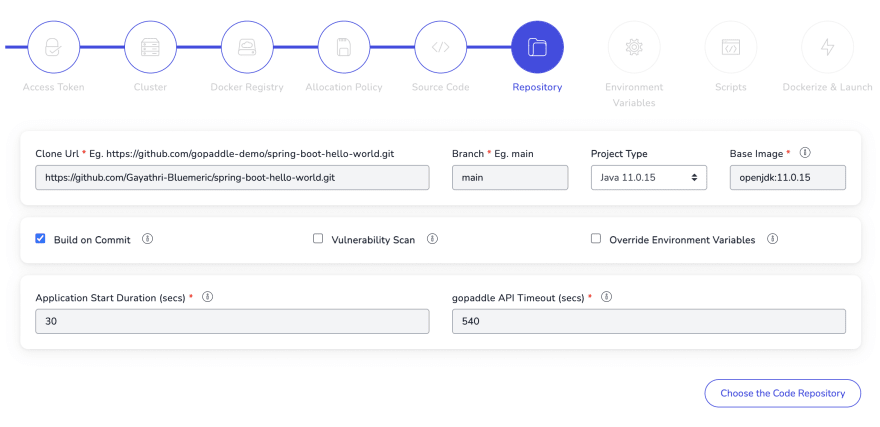This screenshot has width=880, height=427.
Task: Select the Scripts step icon
Action: pos(731,47)
